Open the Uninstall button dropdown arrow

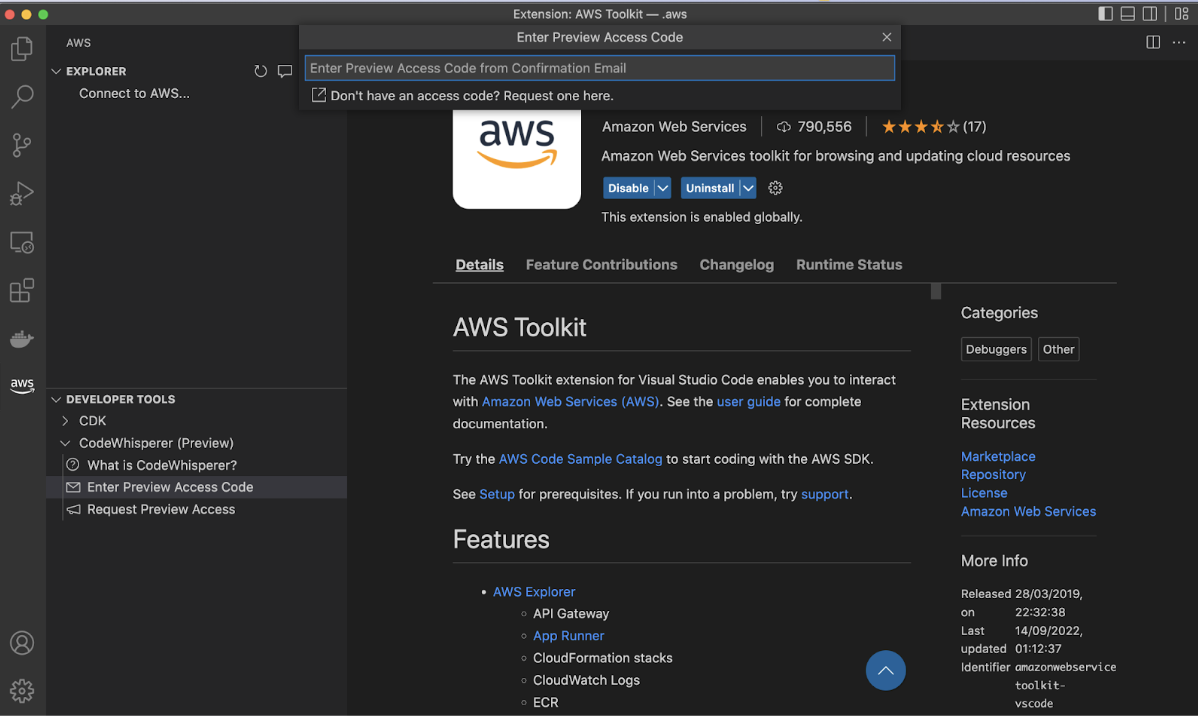click(748, 188)
